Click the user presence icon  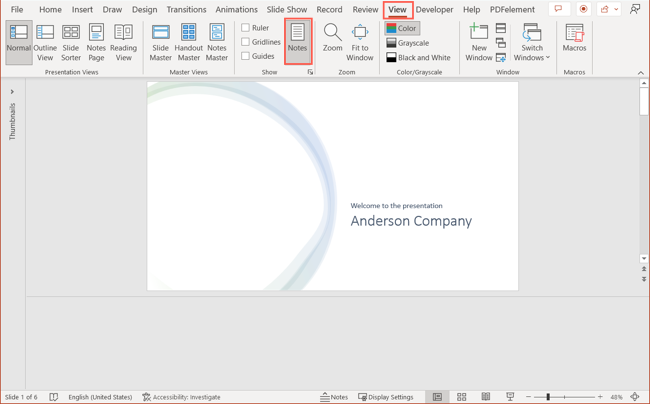tap(635, 9)
